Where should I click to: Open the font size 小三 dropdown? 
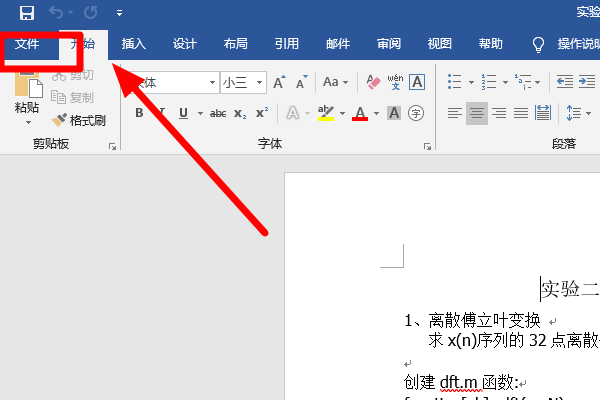click(x=259, y=82)
